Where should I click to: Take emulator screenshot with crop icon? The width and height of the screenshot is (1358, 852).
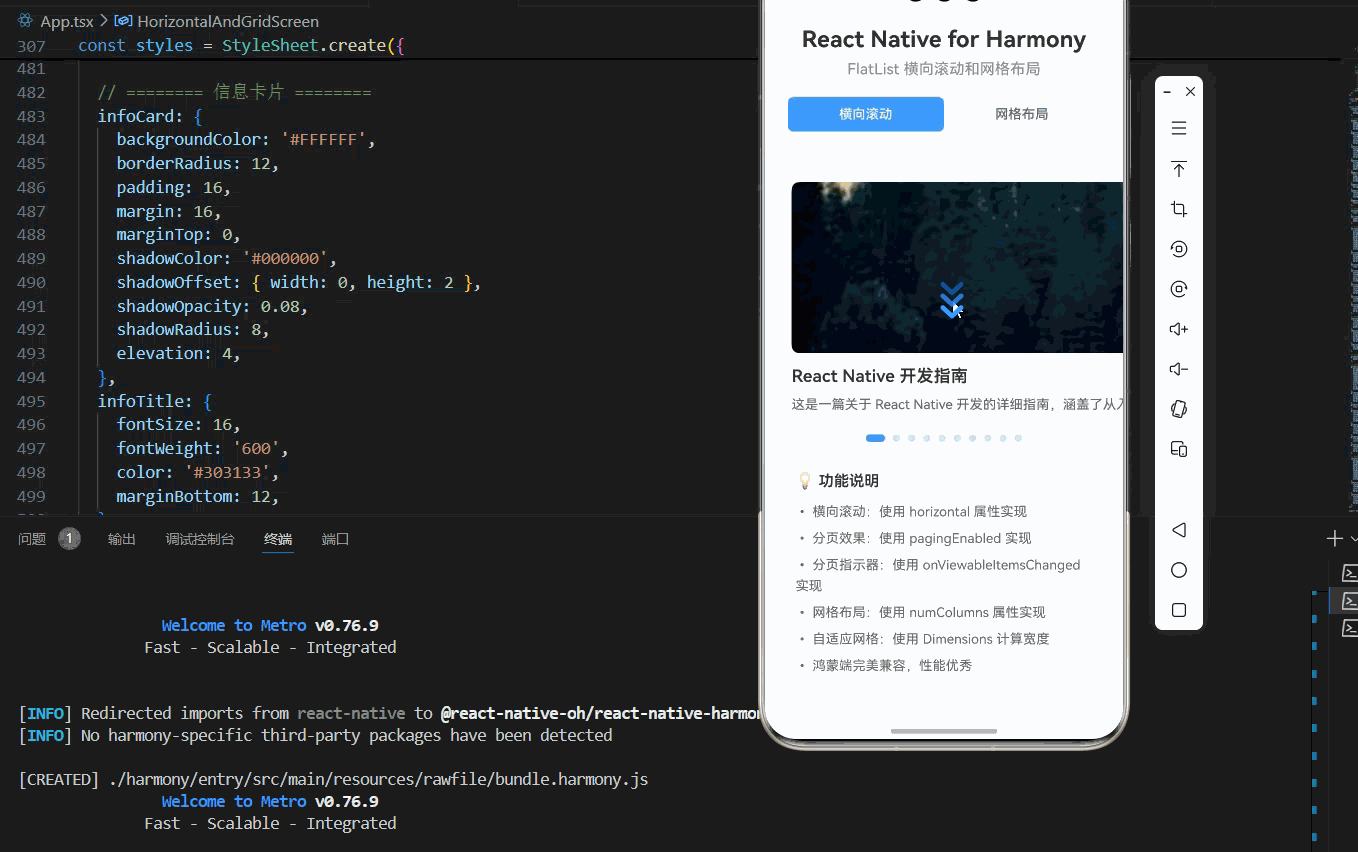[1179, 209]
